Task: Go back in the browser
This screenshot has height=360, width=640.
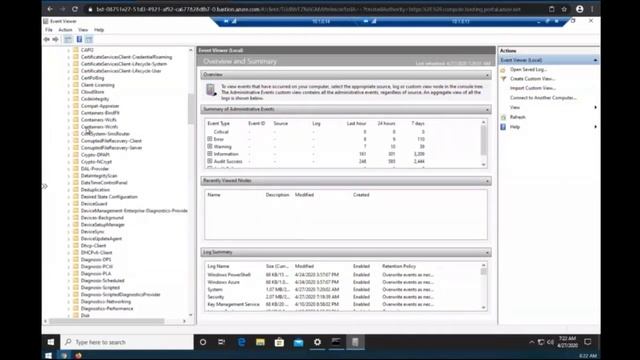Action: coord(50,9)
